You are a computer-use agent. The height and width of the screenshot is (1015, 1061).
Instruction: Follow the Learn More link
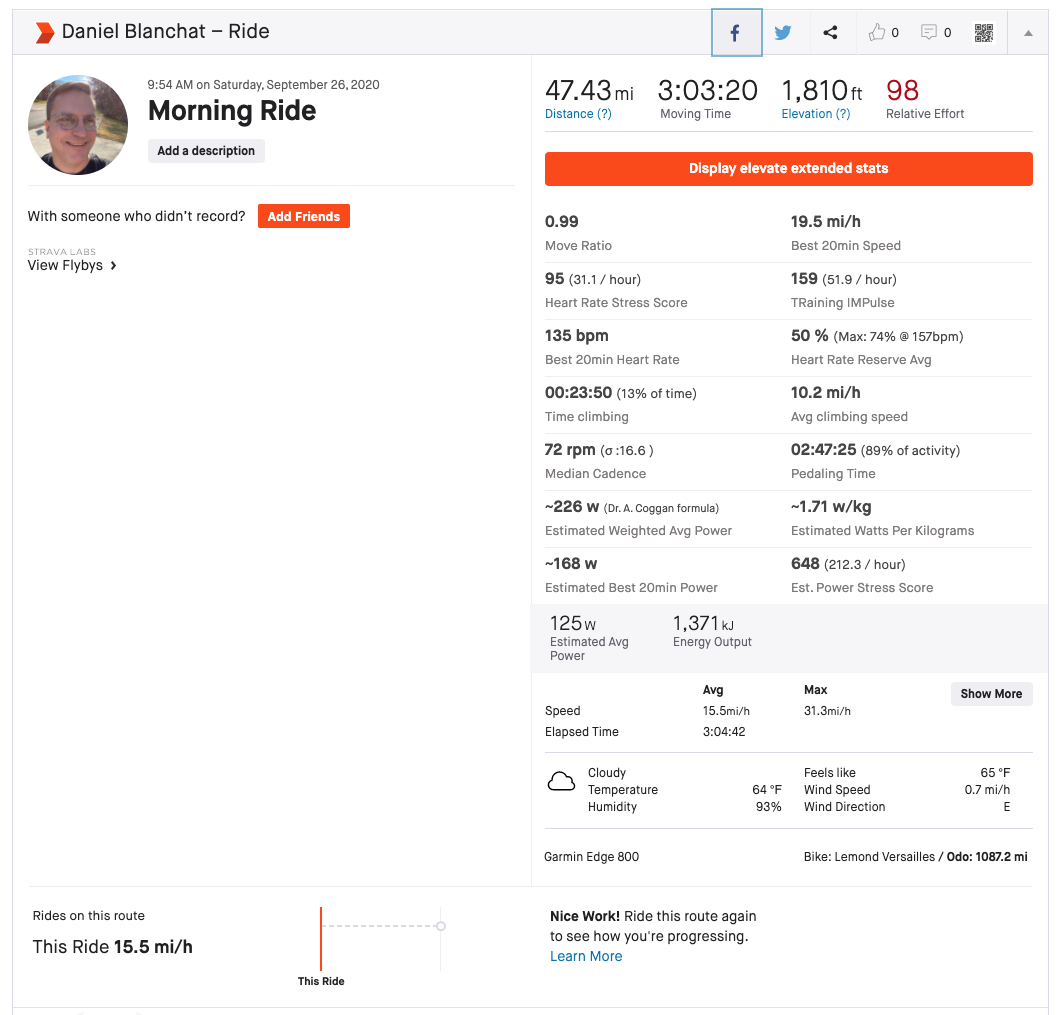[x=586, y=956]
